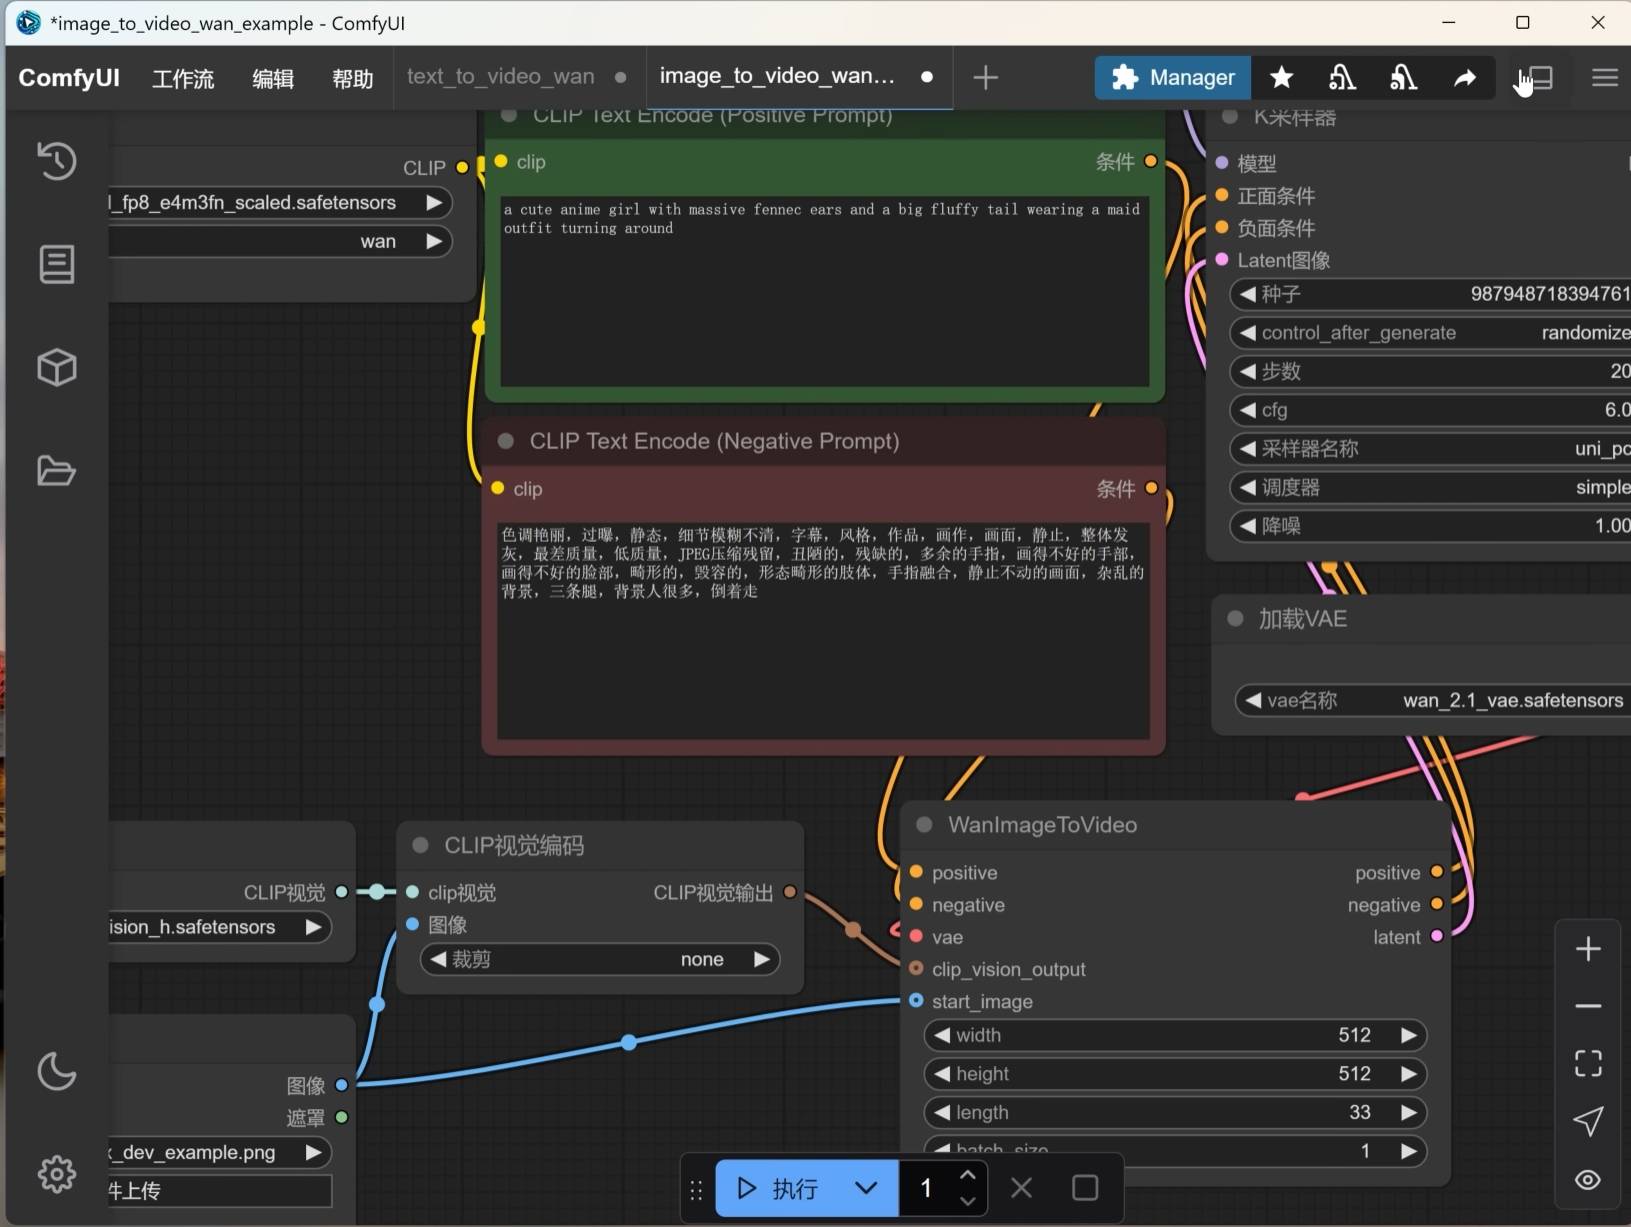Open the 帮助 menu
The width and height of the screenshot is (1631, 1227).
point(353,78)
